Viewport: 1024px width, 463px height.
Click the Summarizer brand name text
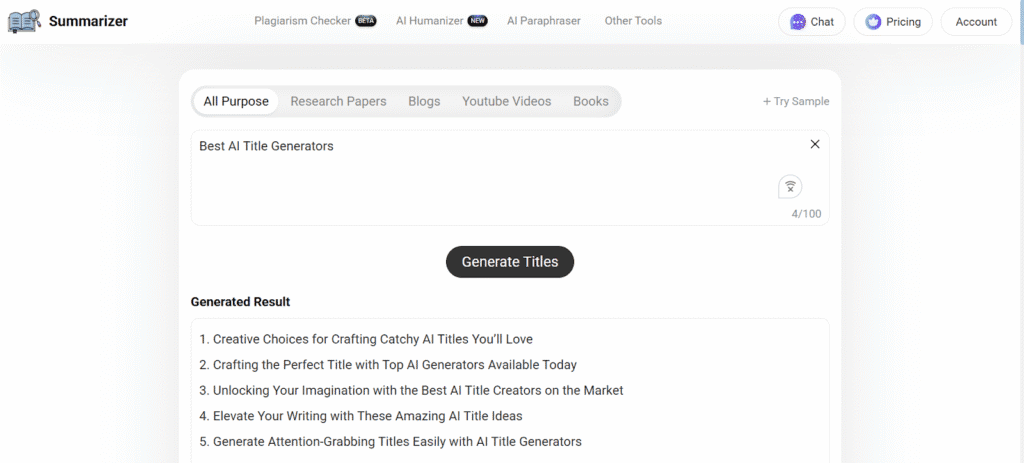pyautogui.click(x=88, y=22)
